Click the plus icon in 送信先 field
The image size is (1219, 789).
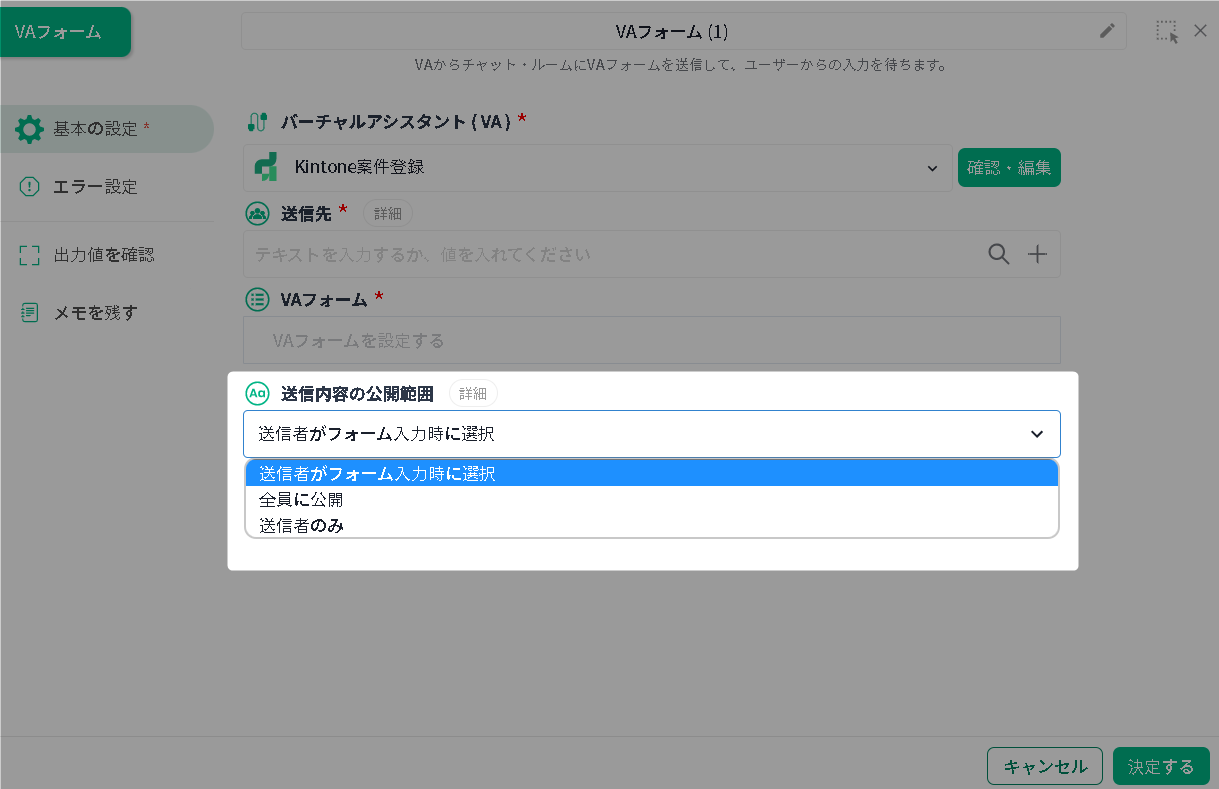pos(1038,254)
